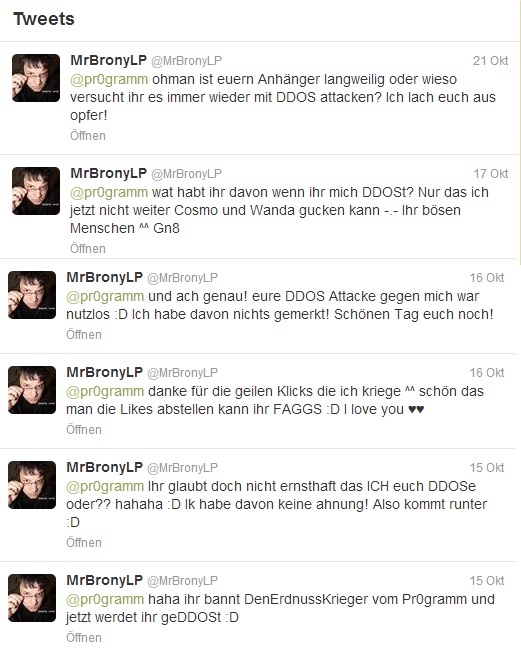Click the @MrBronyLP handle on the 17 Okt tweet
The width and height of the screenshot is (521, 652).
click(186, 174)
